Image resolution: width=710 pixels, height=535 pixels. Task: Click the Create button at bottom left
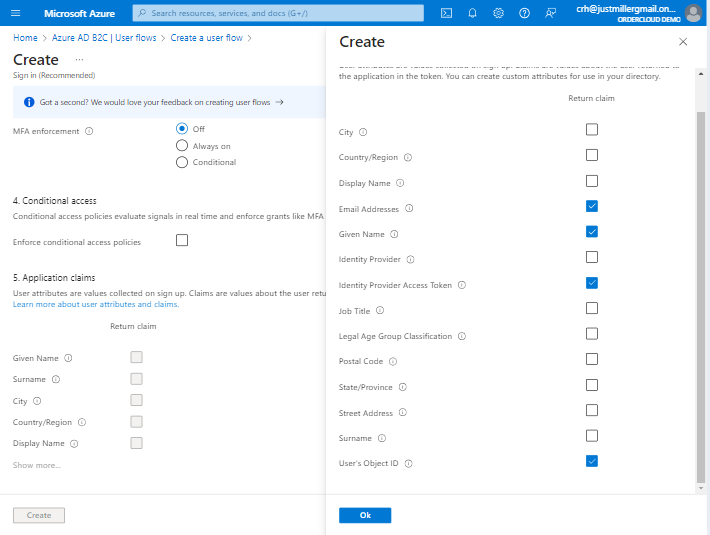[39, 515]
